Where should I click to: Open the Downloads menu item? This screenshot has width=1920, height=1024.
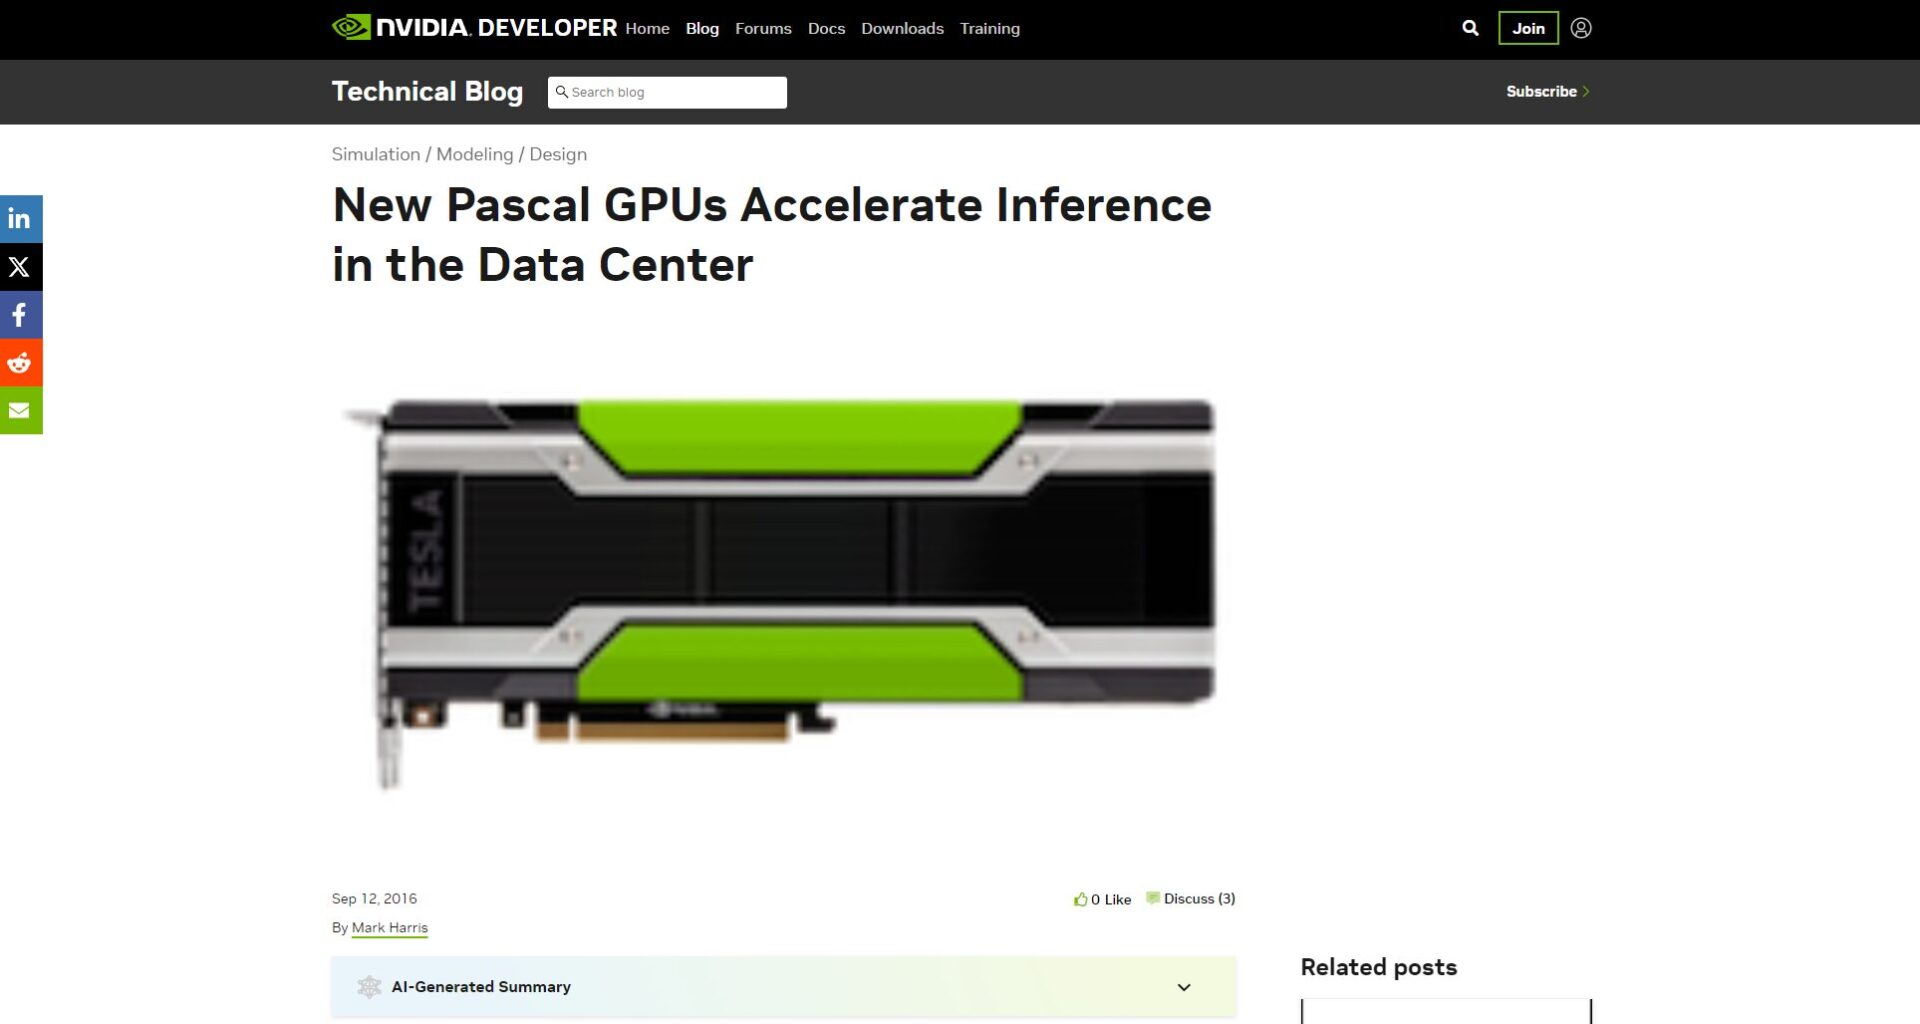click(x=902, y=28)
